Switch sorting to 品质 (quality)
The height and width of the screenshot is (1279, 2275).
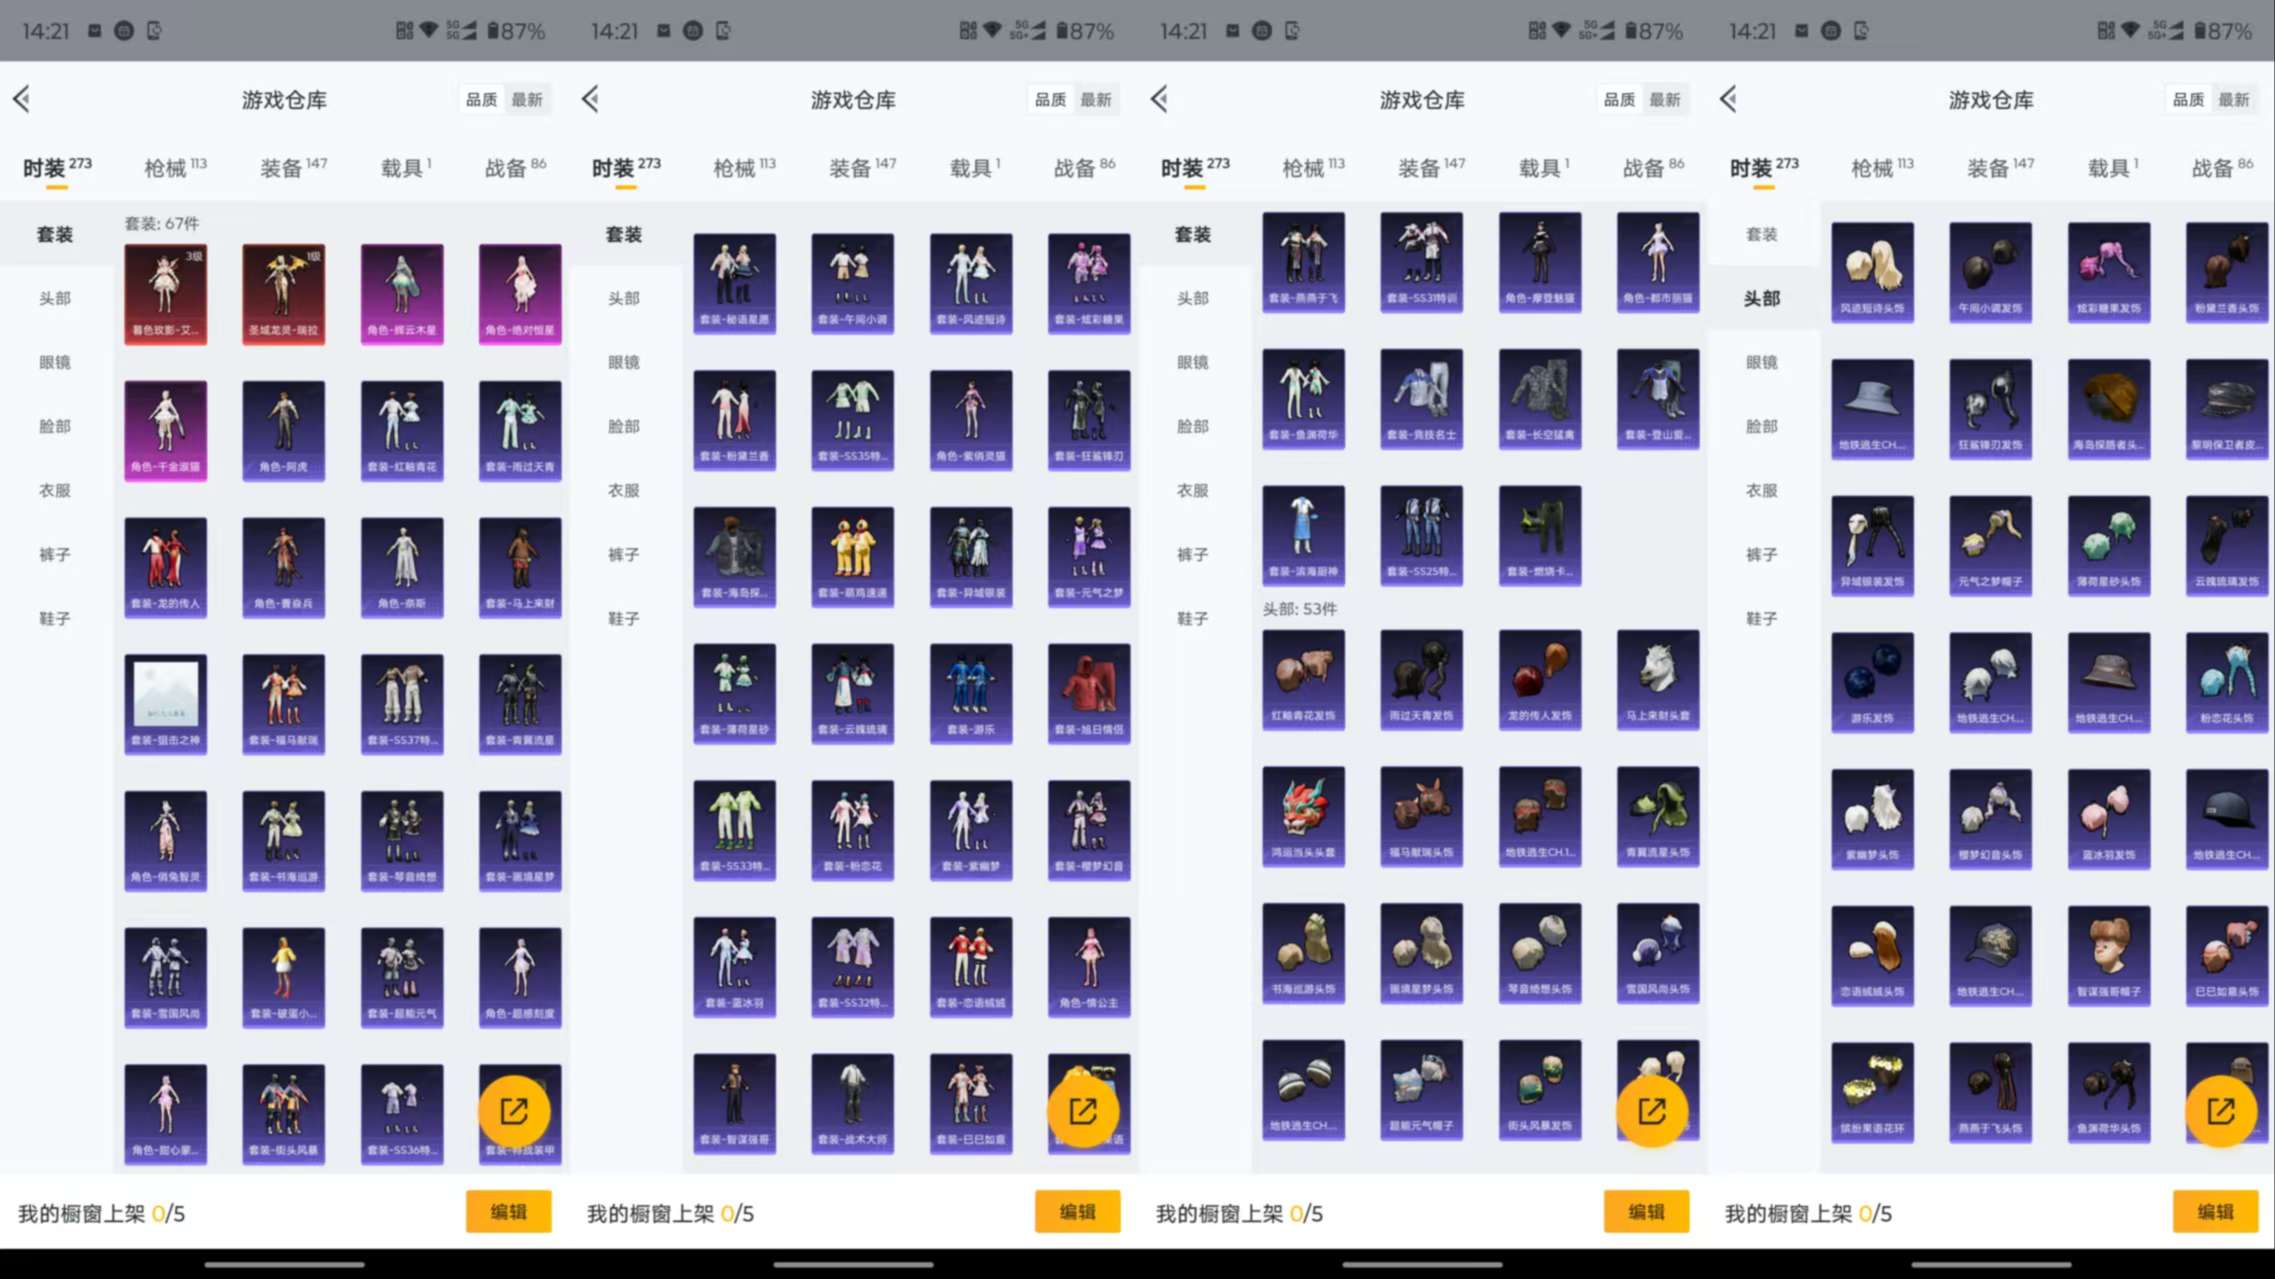point(481,99)
